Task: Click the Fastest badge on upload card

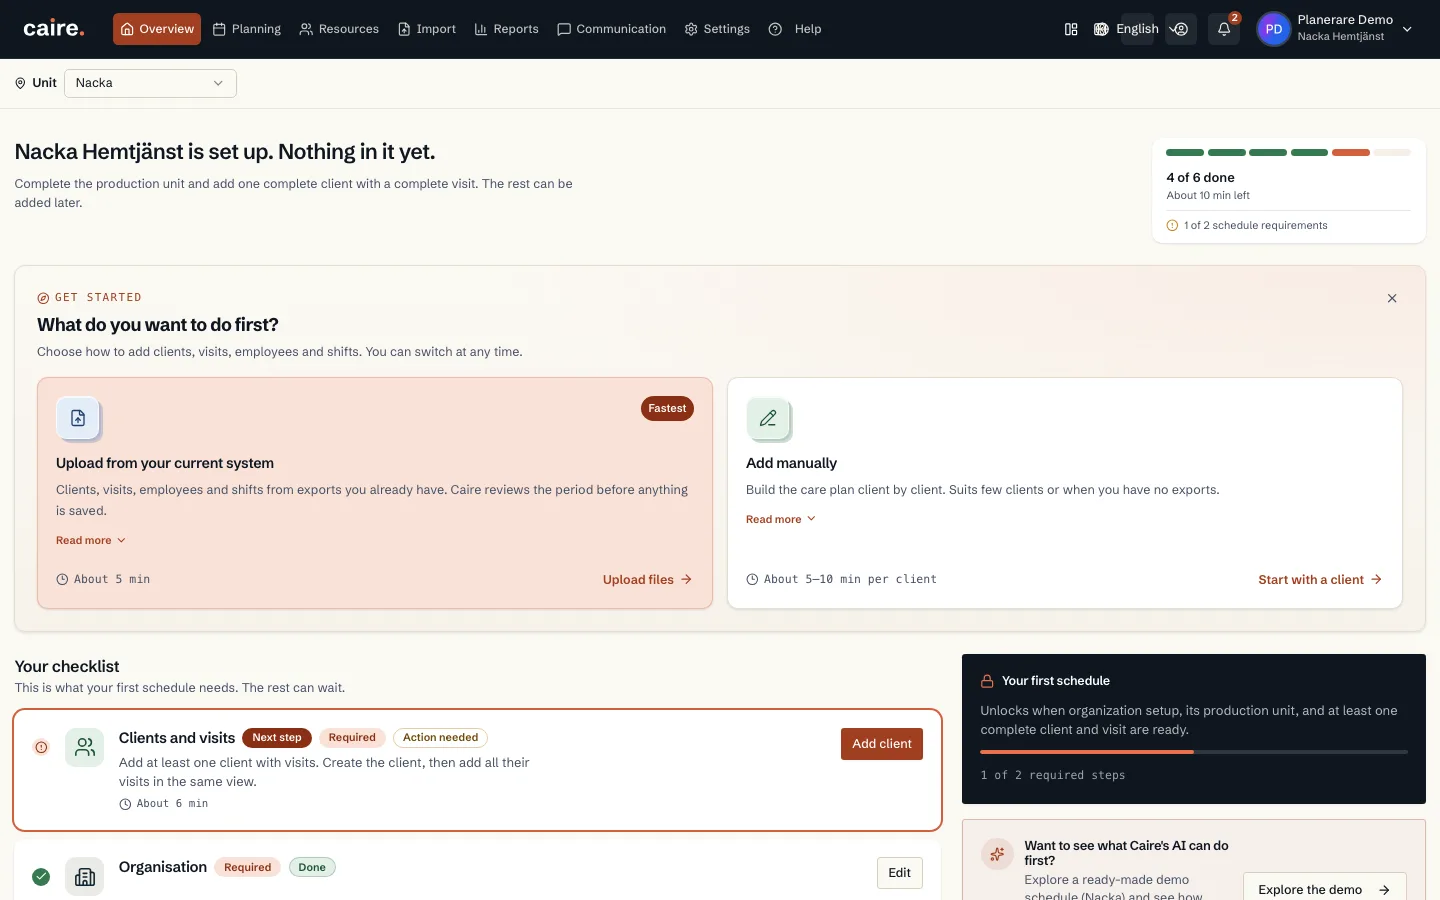Action: pos(667,408)
